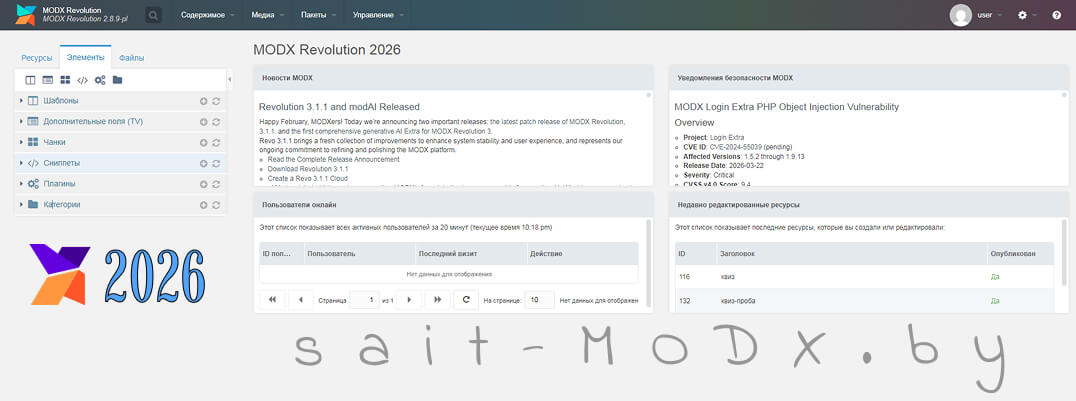The width and height of the screenshot is (1076, 401).
Task: Open the Содержимое menu
Action: 208,15
